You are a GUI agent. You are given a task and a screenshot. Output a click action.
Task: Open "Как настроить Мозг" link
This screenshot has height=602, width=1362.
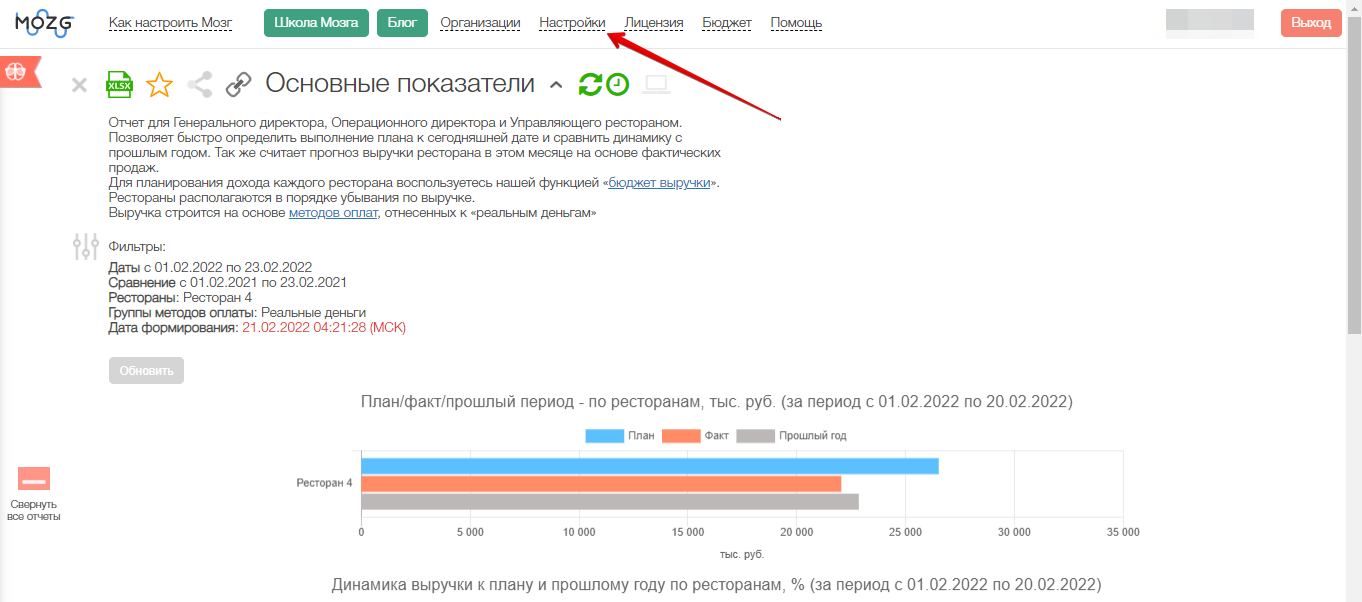(170, 23)
